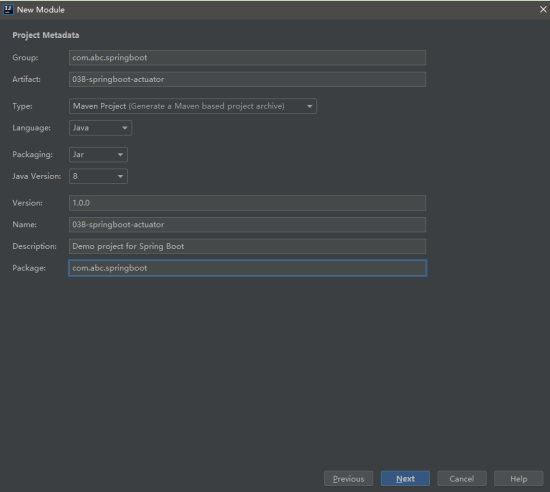Screen dimensions: 550x492
Task: Go to the Next wizard step
Action: (405, 478)
